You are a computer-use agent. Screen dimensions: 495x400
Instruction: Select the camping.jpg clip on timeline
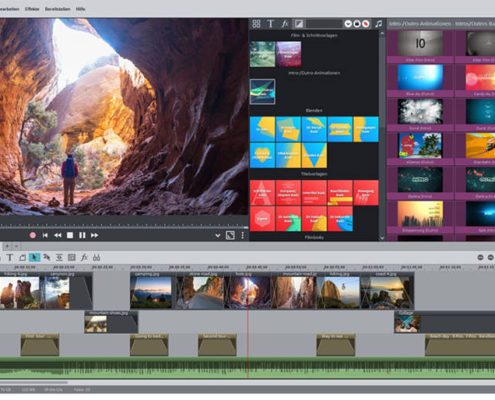151,291
